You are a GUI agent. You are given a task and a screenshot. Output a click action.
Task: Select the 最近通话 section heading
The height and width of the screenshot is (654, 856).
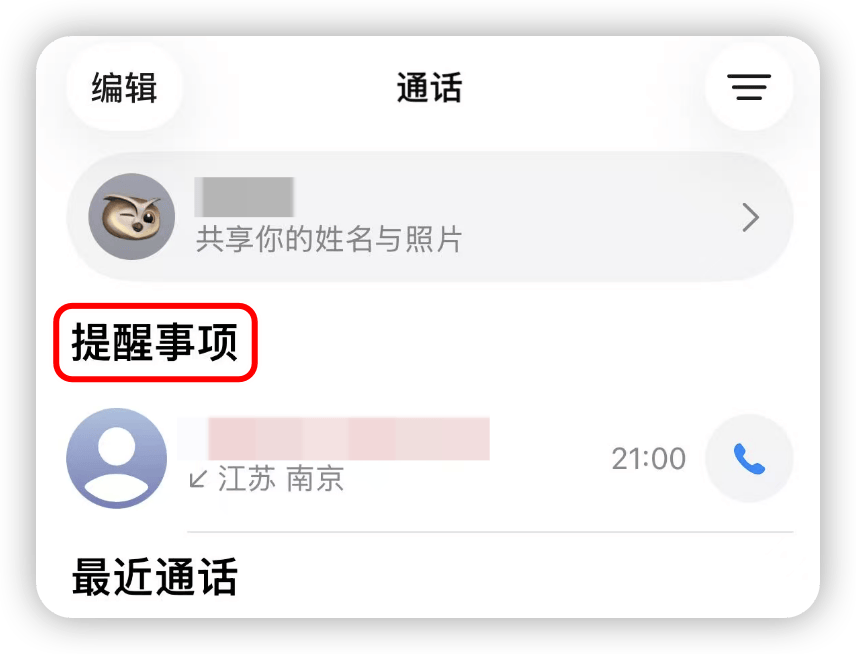point(155,576)
